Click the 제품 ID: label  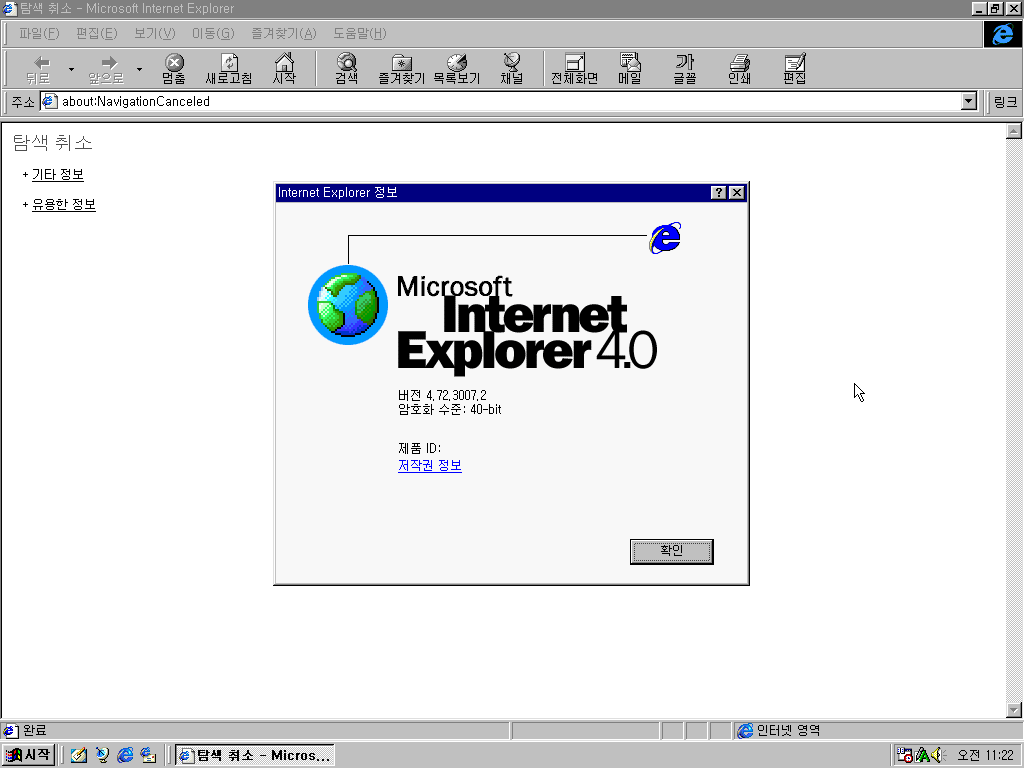pos(419,448)
